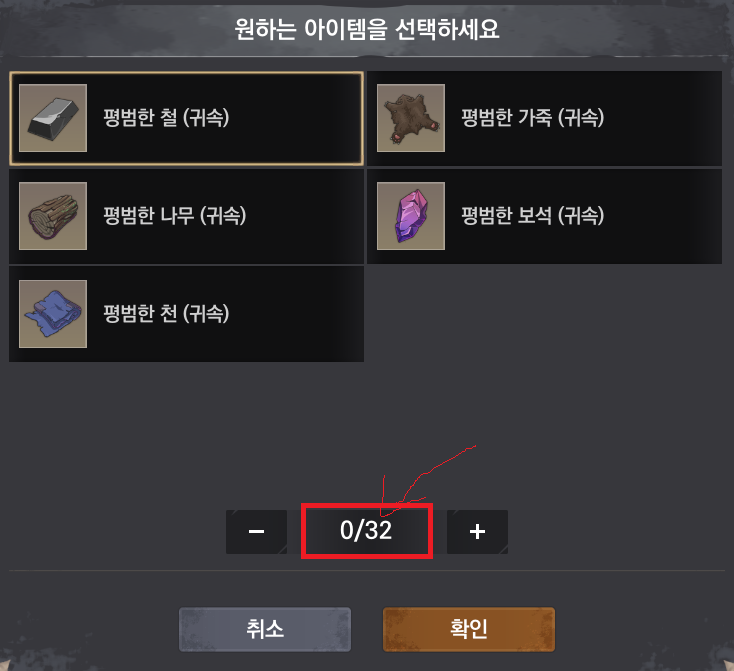734x671 pixels.
Task: Select the iron ingot item icon
Action: tap(53, 118)
